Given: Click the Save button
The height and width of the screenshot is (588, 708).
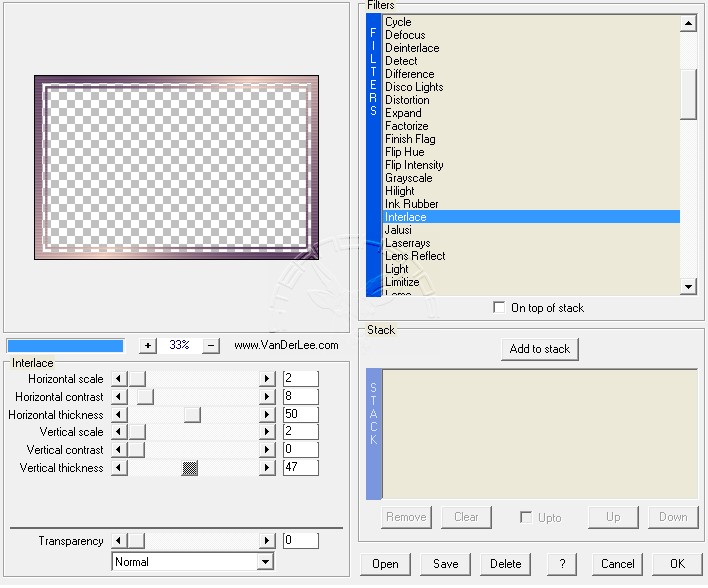Looking at the screenshot, I should click(x=445, y=564).
